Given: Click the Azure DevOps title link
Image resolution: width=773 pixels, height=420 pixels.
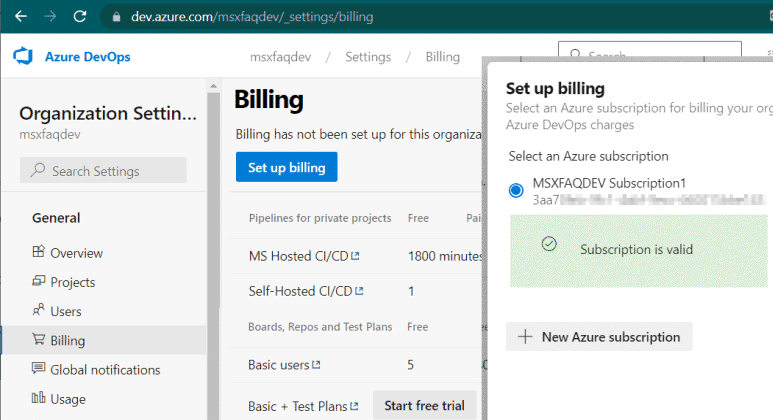Looking at the screenshot, I should tap(87, 57).
